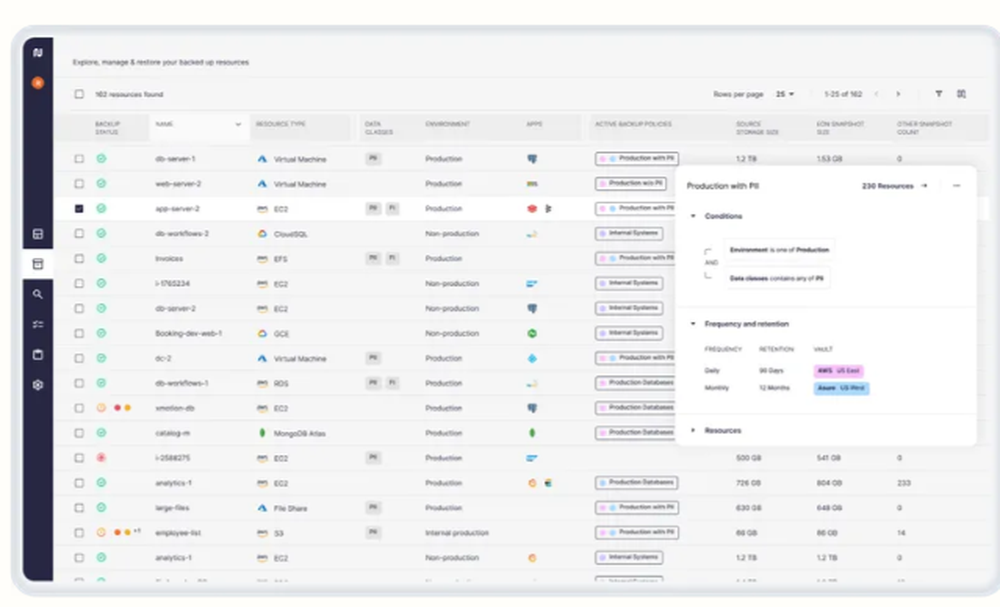Click the 726 GB storage value
The image size is (1000, 607).
[x=748, y=483]
